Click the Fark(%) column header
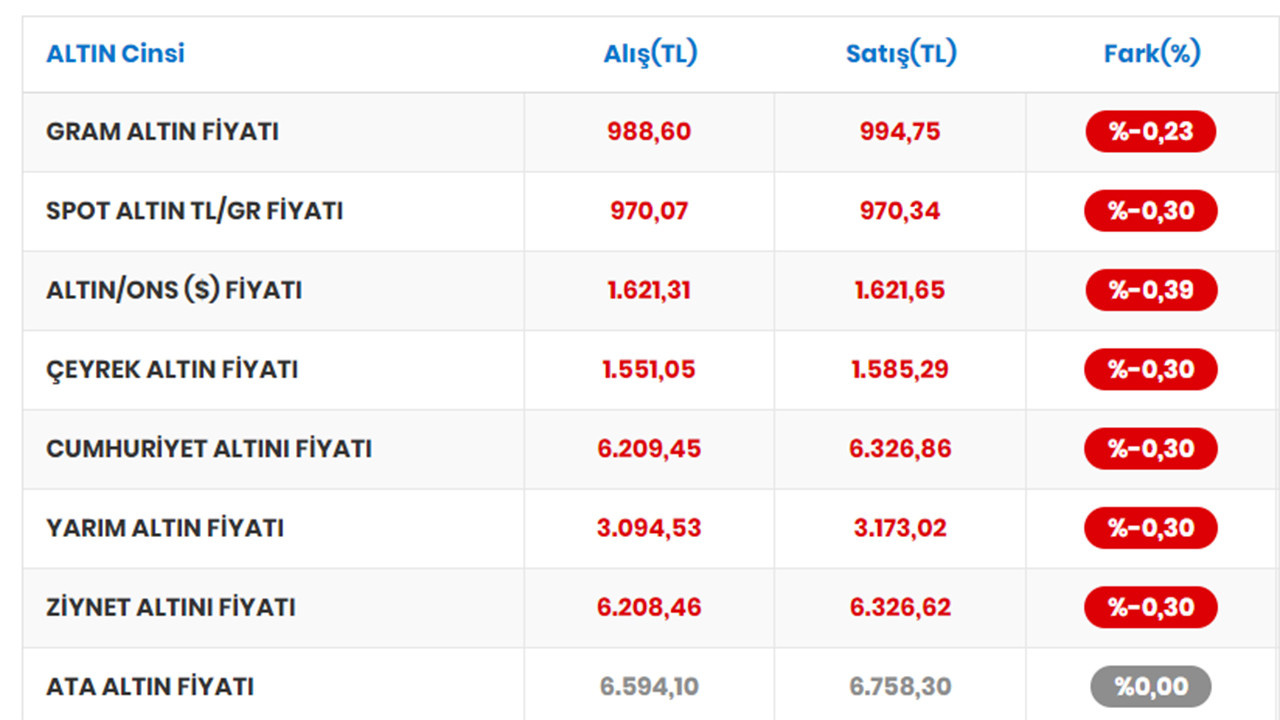Image resolution: width=1280 pixels, height=720 pixels. point(1152,54)
